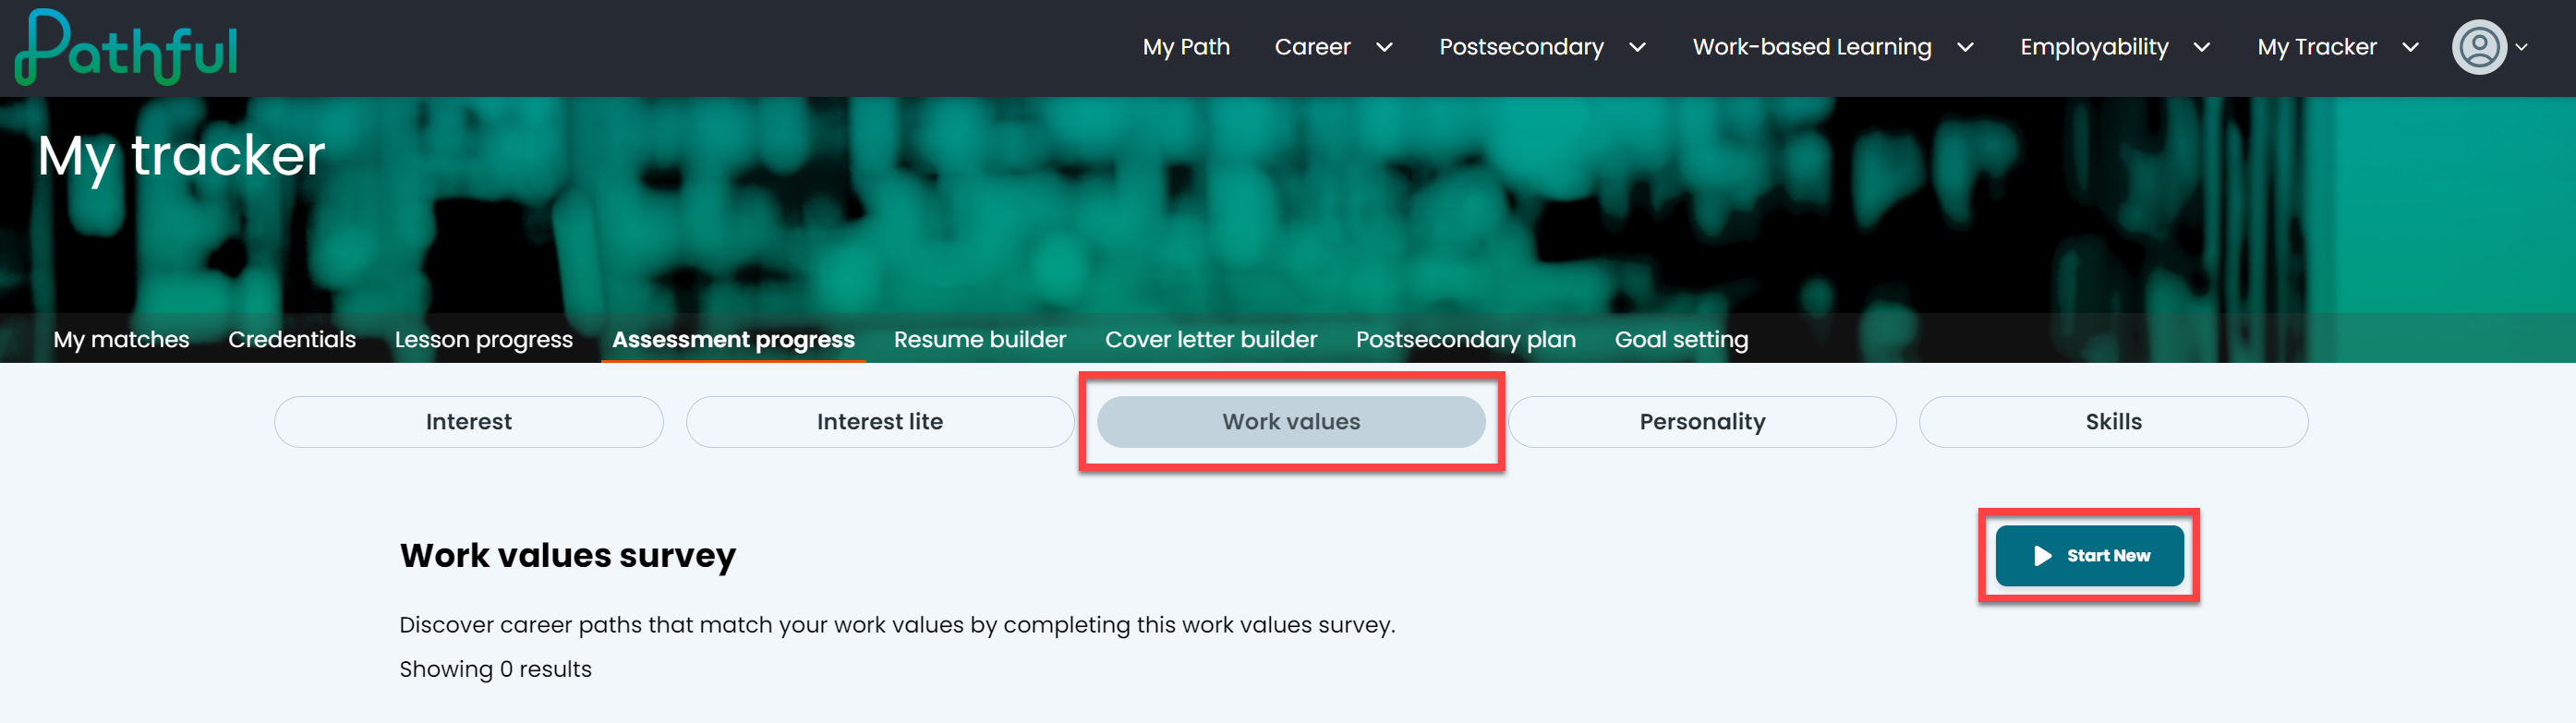This screenshot has height=723, width=2576.
Task: Expand the chevron beside the profile avatar
Action: [2522, 47]
